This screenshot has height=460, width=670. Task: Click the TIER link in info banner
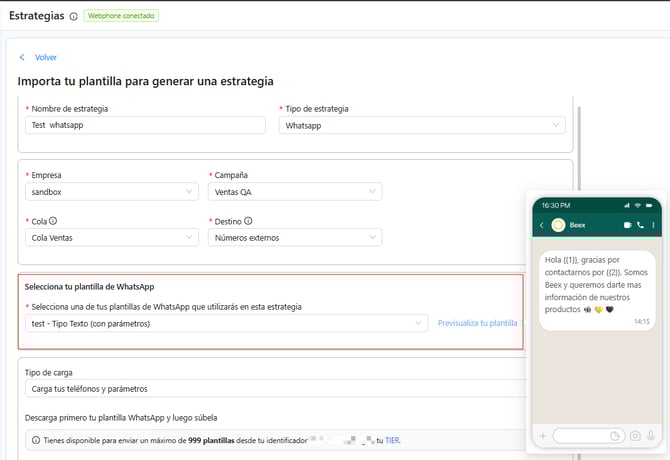pos(392,440)
